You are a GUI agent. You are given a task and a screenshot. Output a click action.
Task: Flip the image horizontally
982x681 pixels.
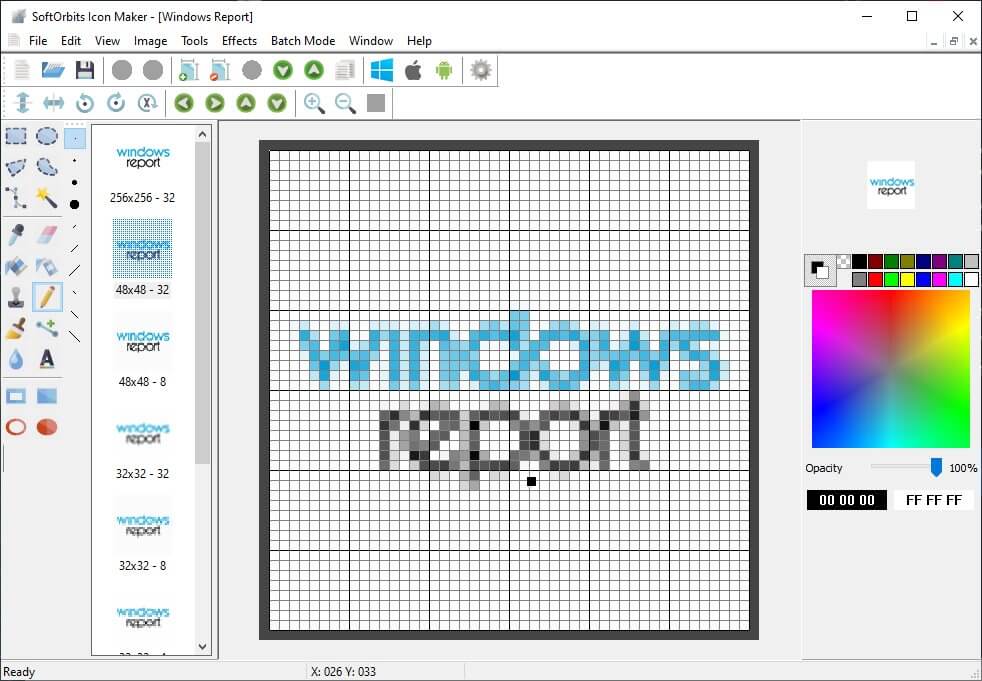53,102
